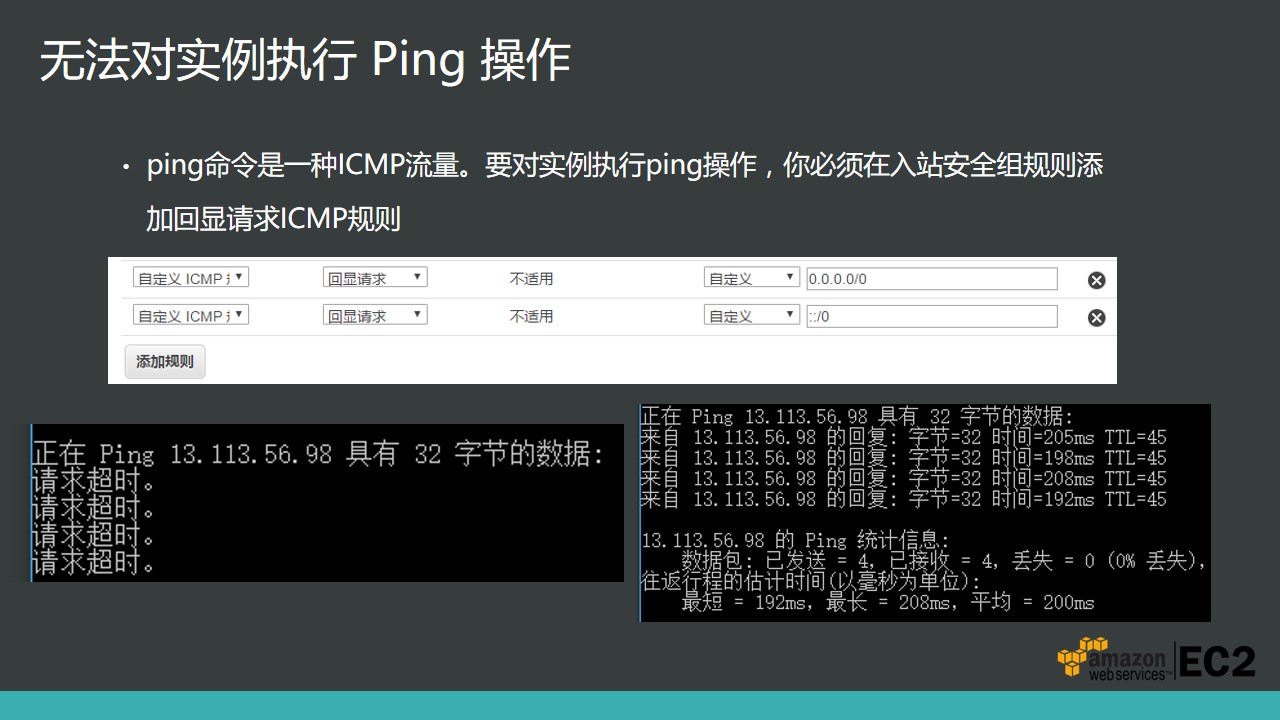Click reply line with 时间=198ms

[x=904, y=458]
